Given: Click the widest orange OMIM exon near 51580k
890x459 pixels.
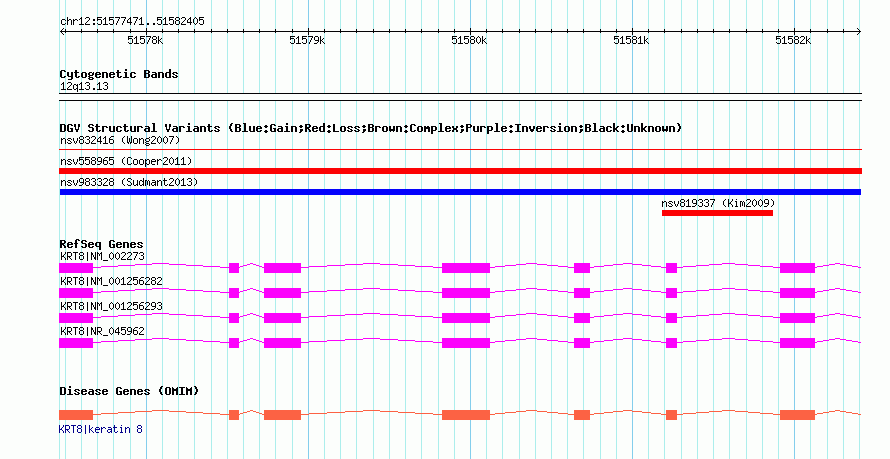Looking at the screenshot, I should tap(466, 415).
